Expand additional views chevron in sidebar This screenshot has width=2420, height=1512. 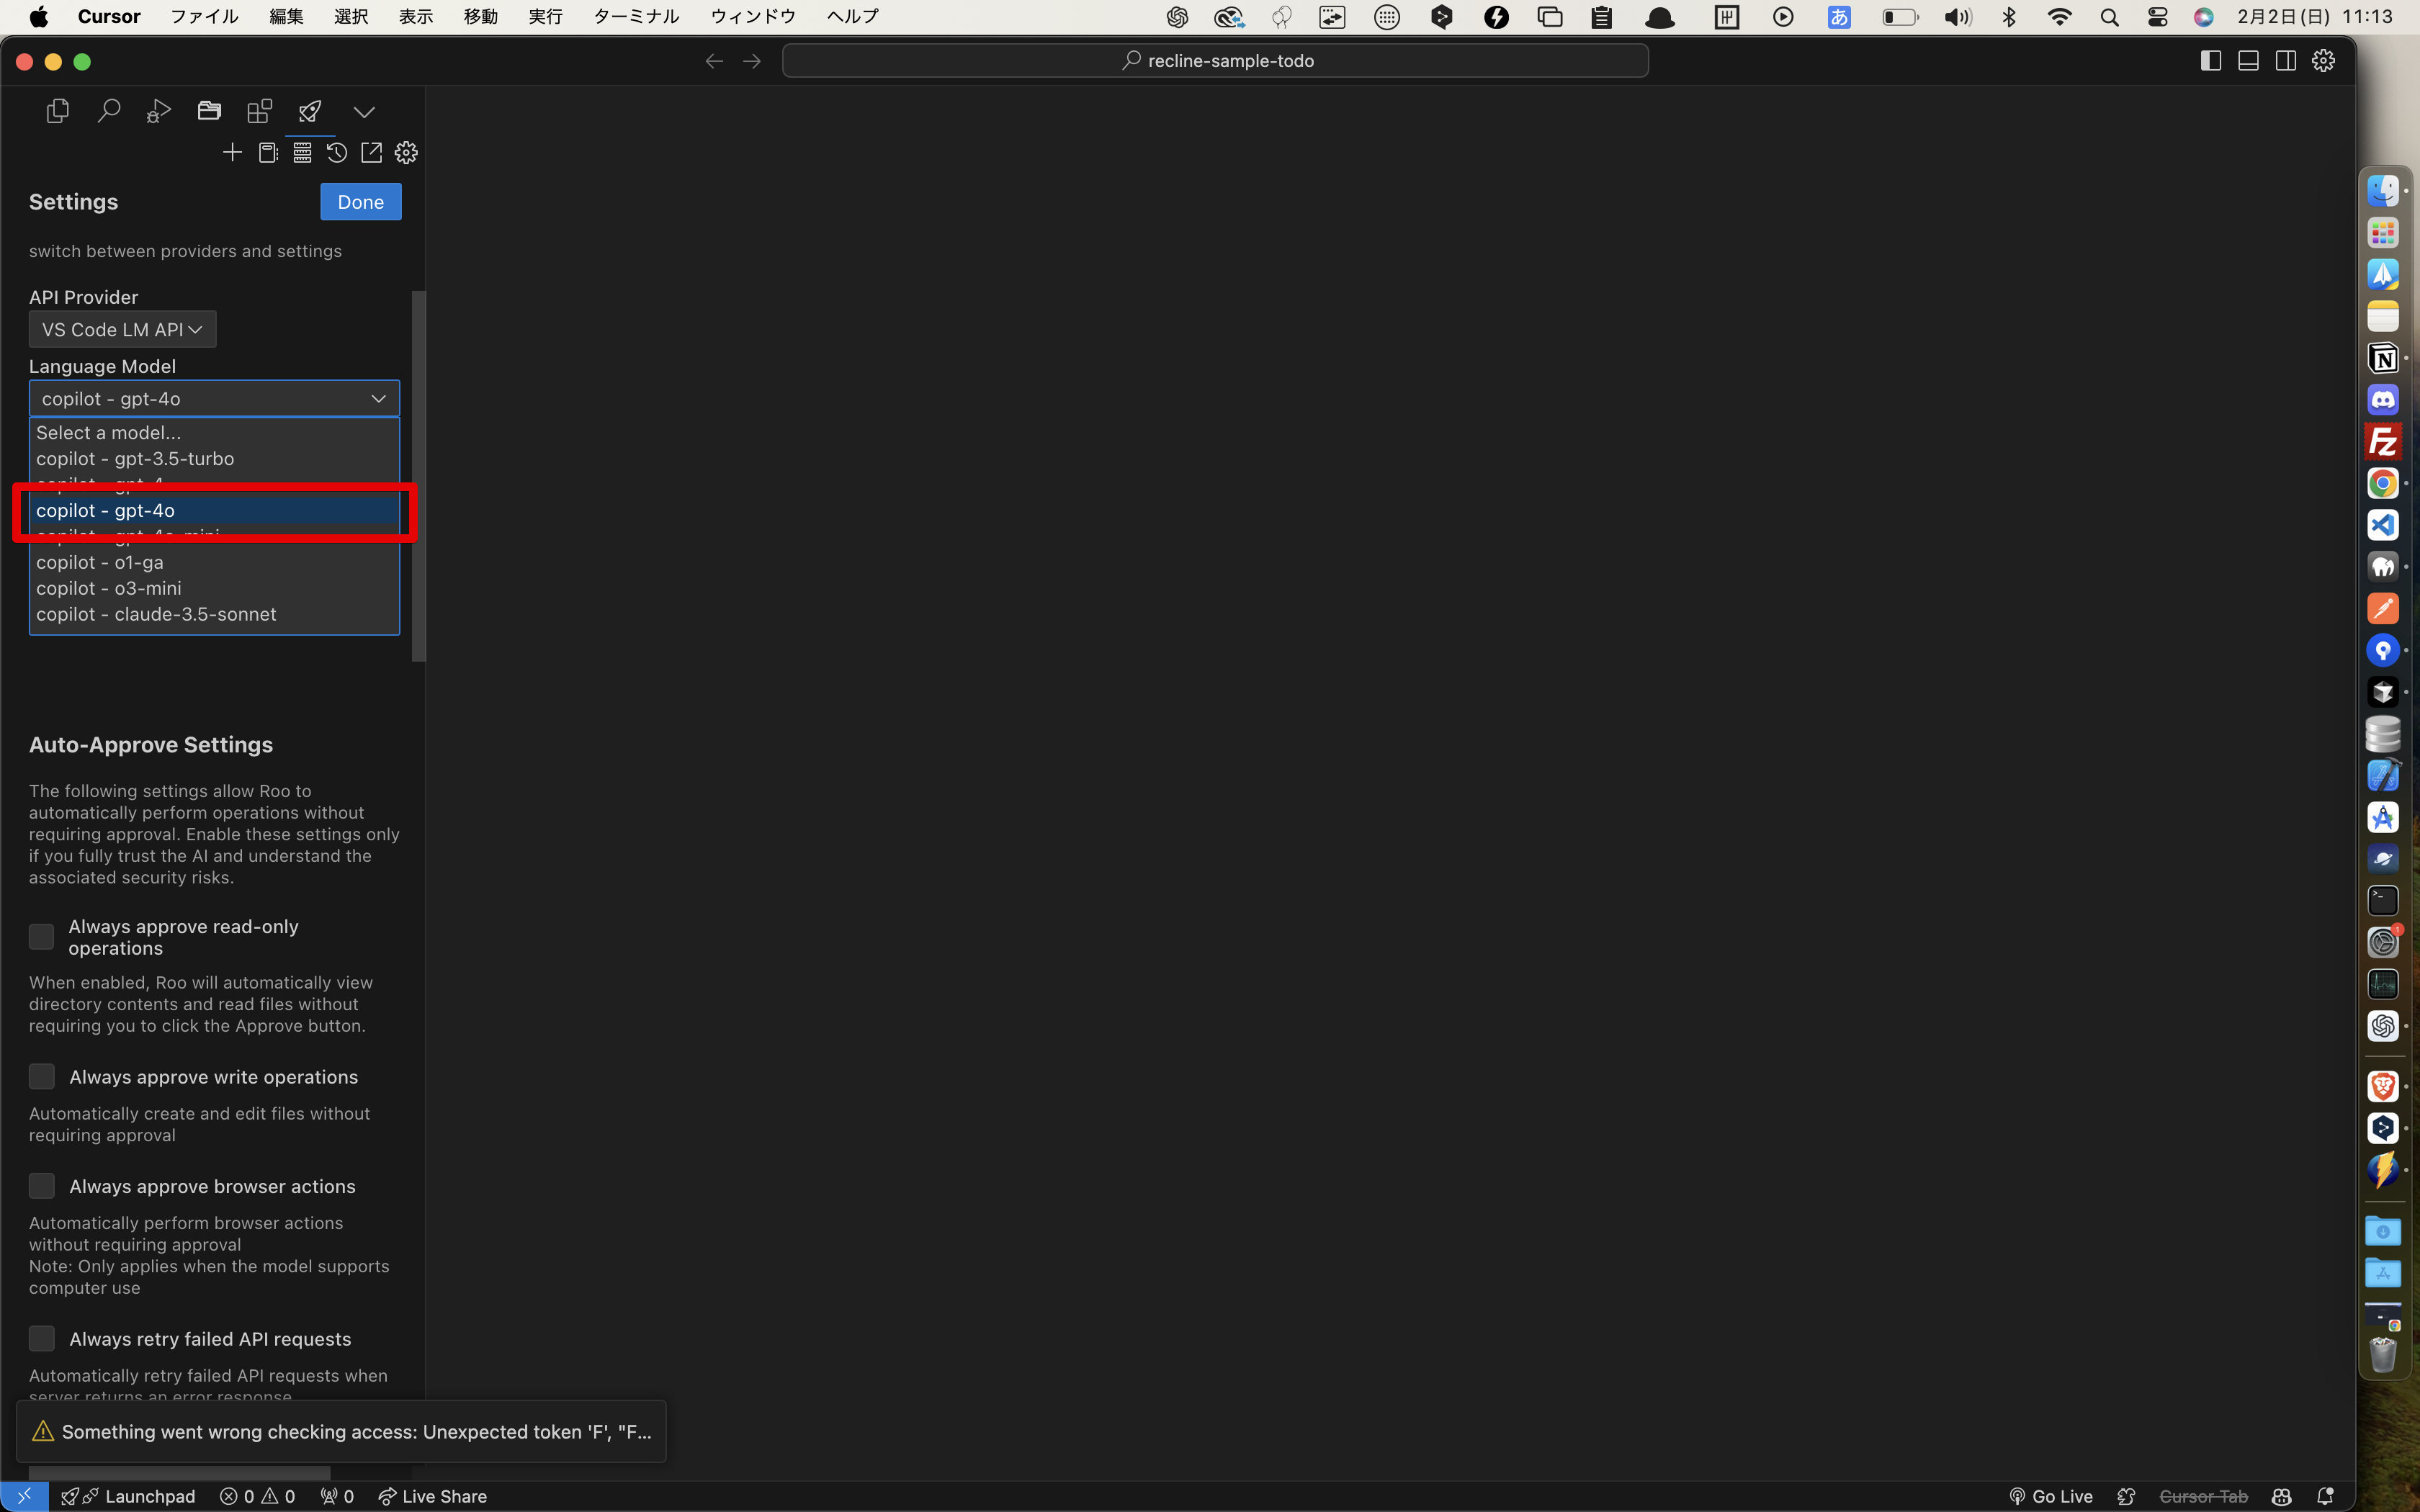click(364, 112)
